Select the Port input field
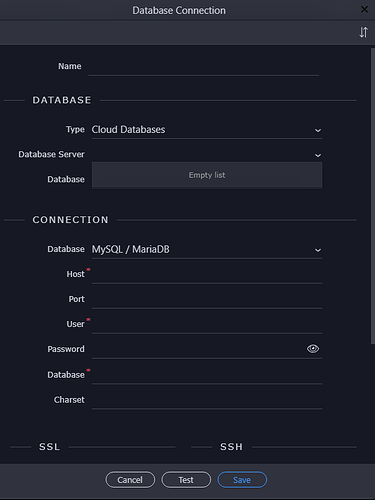This screenshot has height=500, width=375. 207,300
